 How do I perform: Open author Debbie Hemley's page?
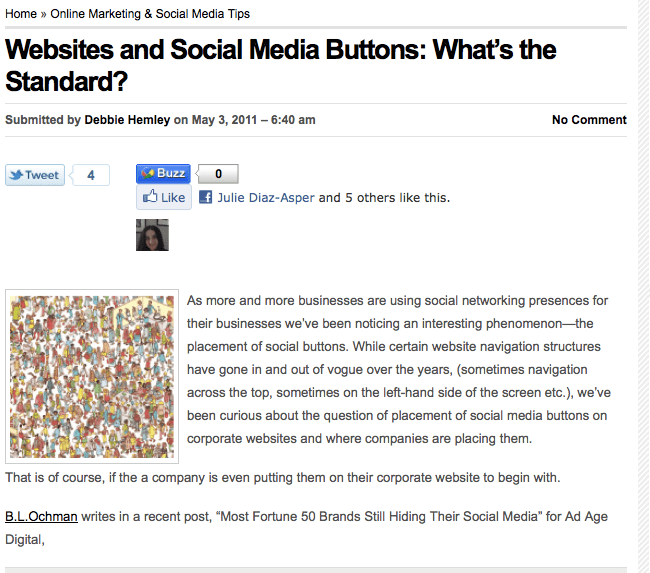pos(127,120)
